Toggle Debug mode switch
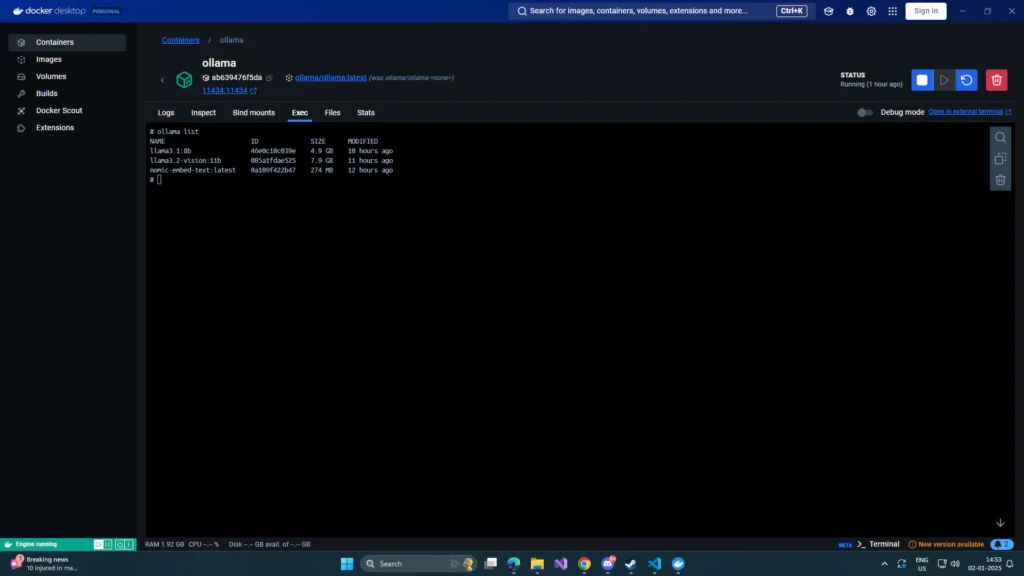The width and height of the screenshot is (1024, 576). coord(865,112)
